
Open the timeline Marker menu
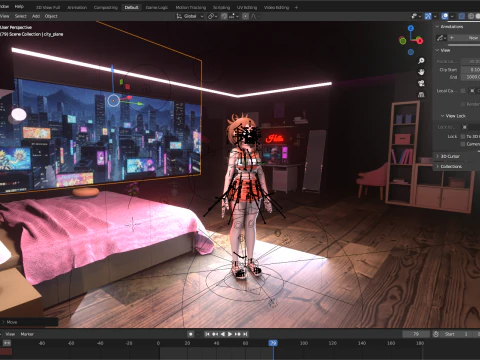tap(27, 334)
